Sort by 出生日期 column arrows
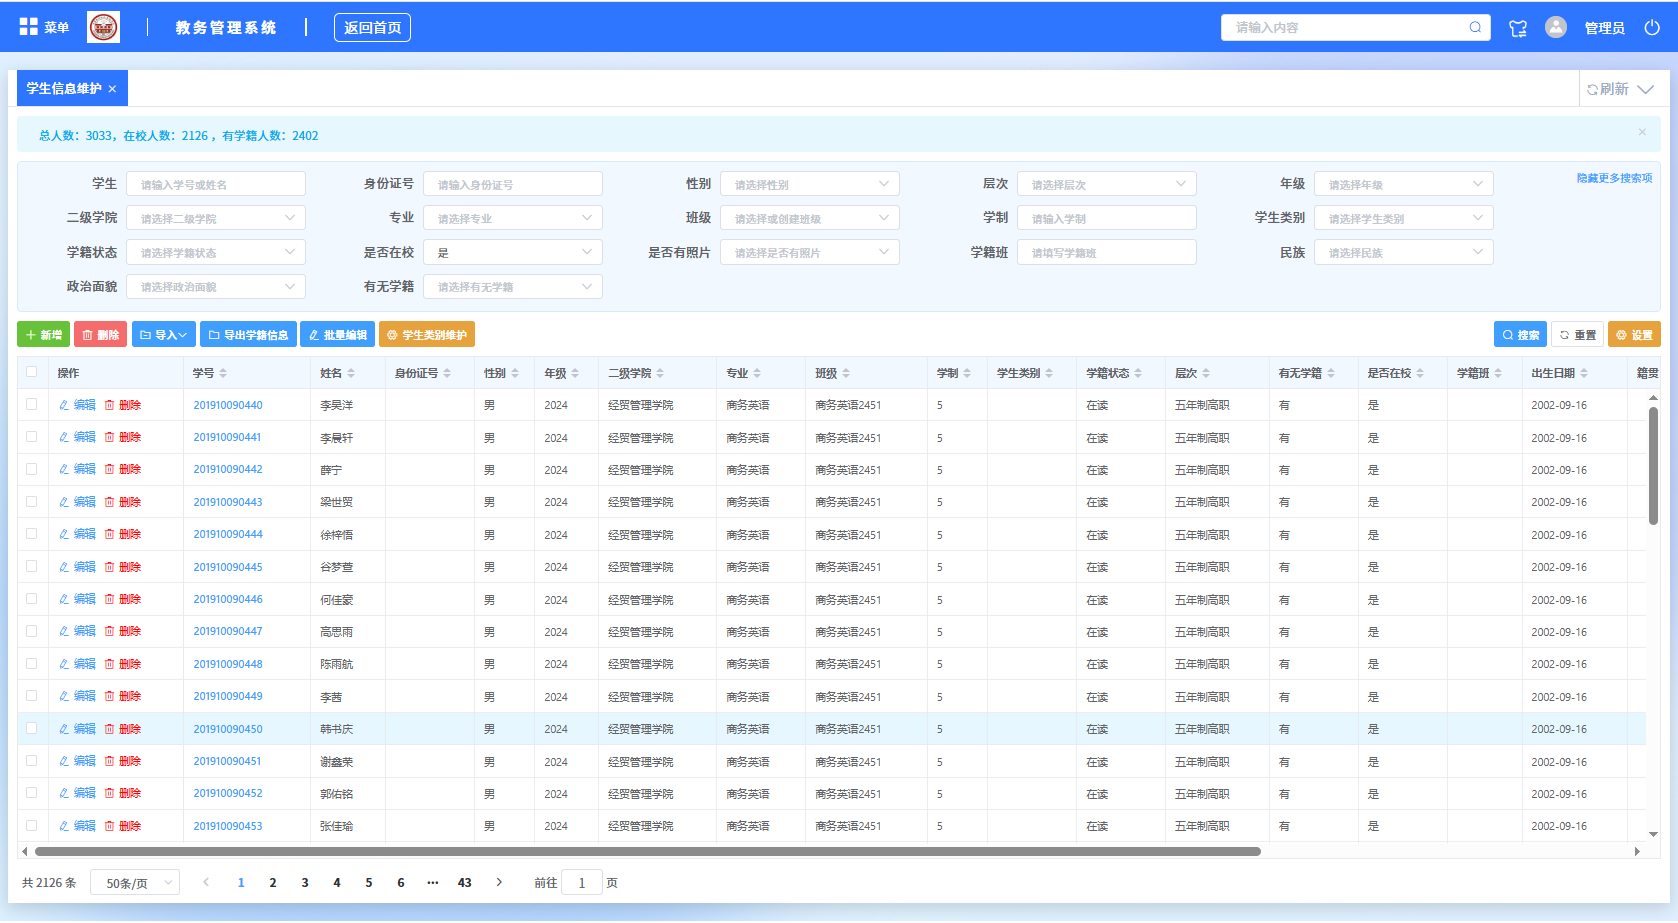The height and width of the screenshot is (923, 1678). tap(1584, 373)
